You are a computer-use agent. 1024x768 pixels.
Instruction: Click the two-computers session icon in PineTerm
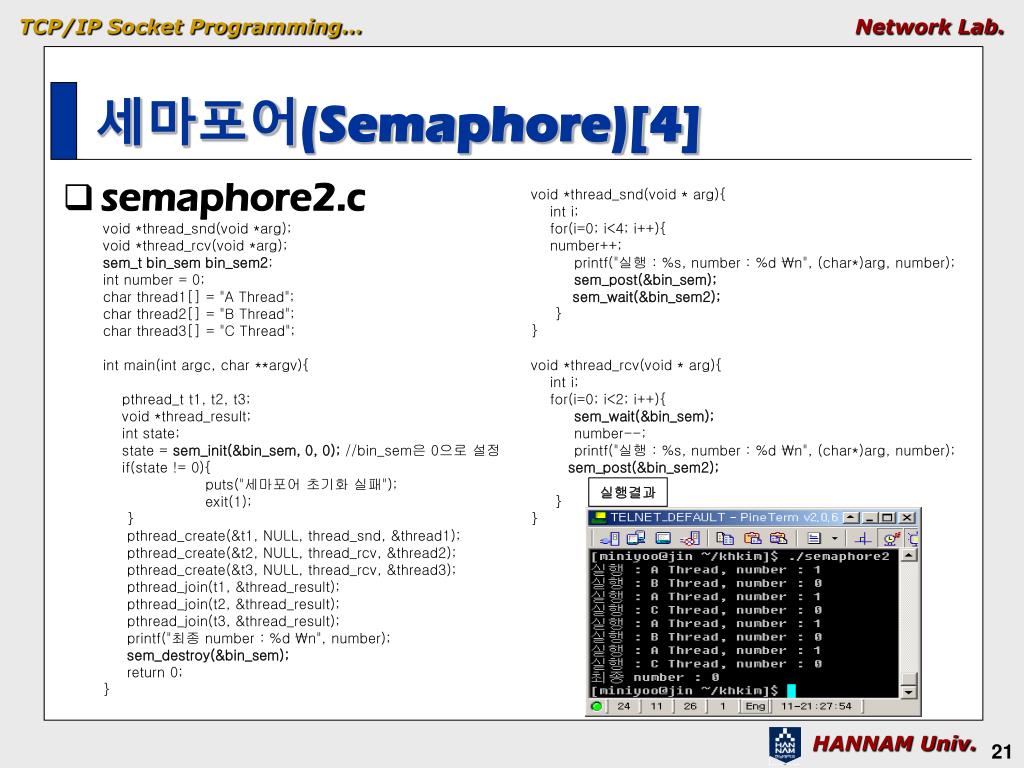pos(635,539)
